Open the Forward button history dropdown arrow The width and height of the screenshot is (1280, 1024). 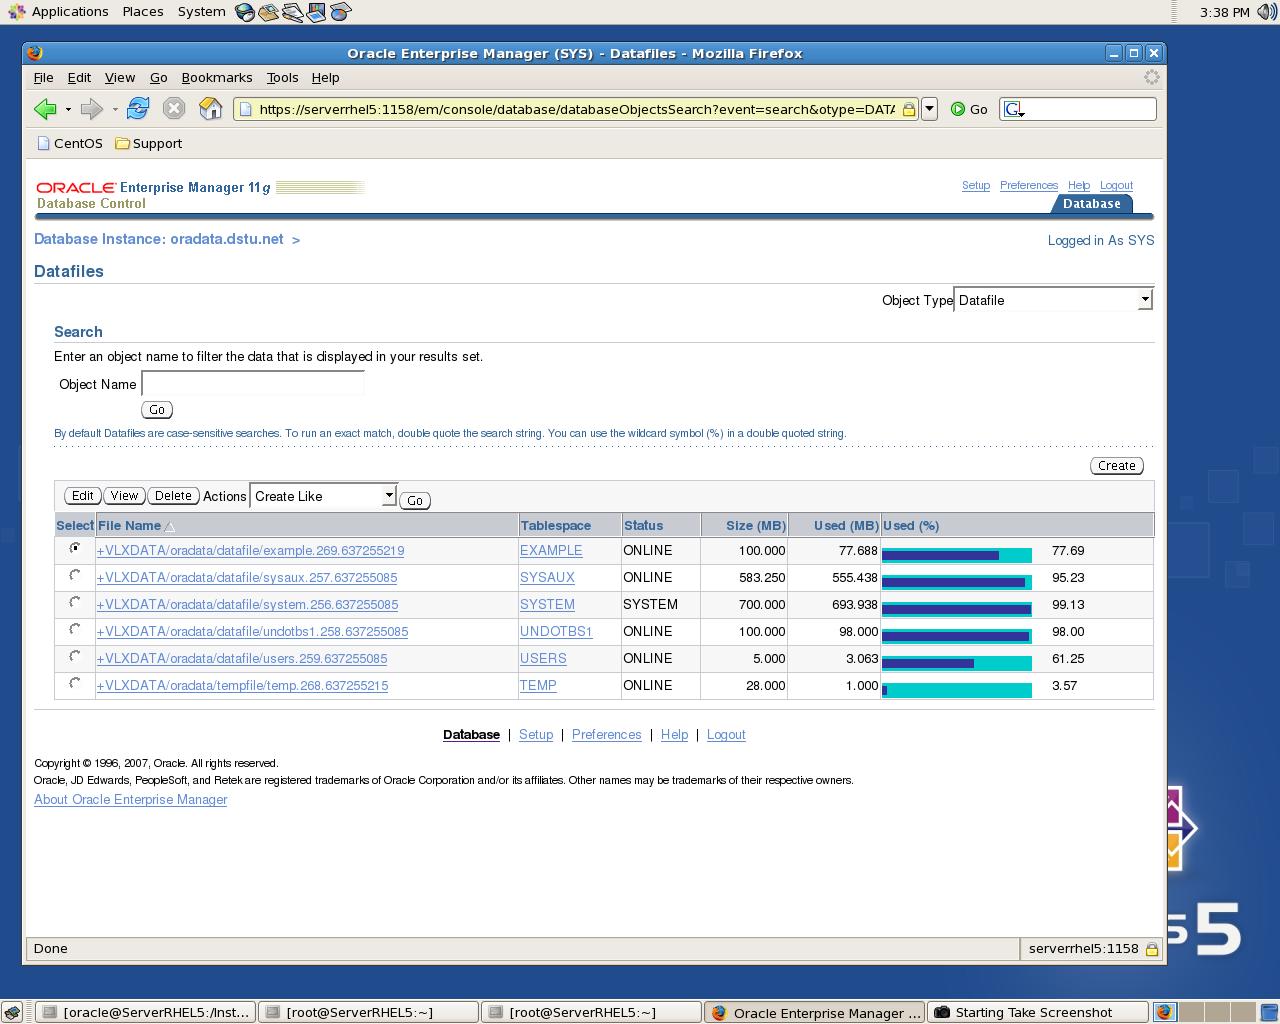click(x=115, y=109)
